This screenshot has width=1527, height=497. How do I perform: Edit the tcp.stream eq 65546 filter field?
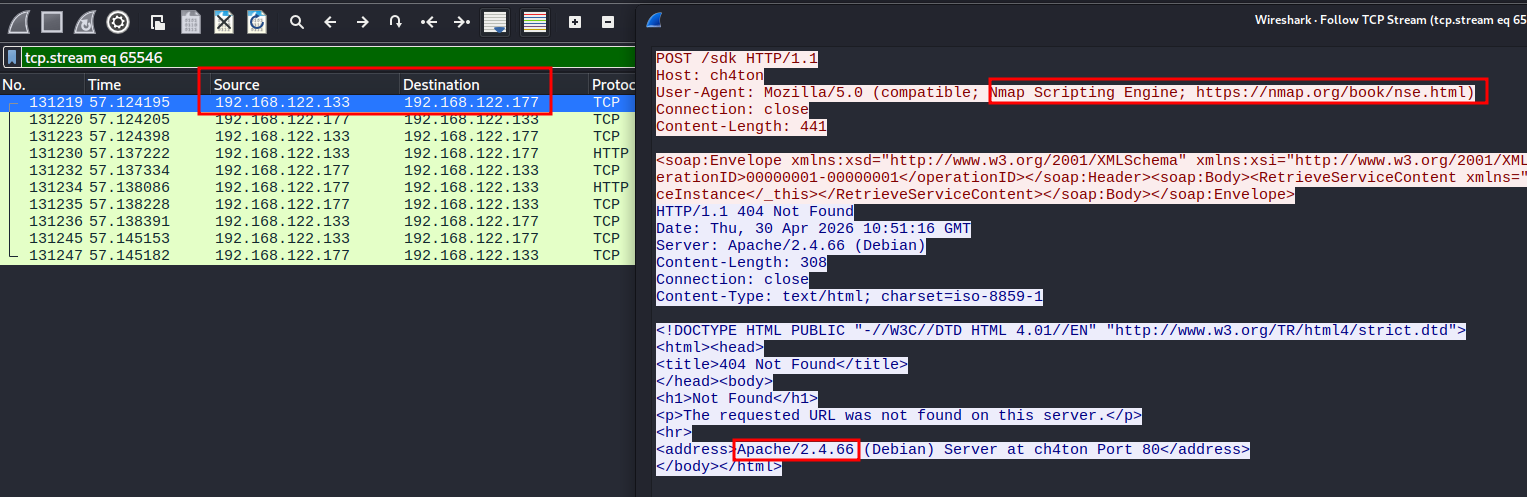pyautogui.click(x=328, y=57)
